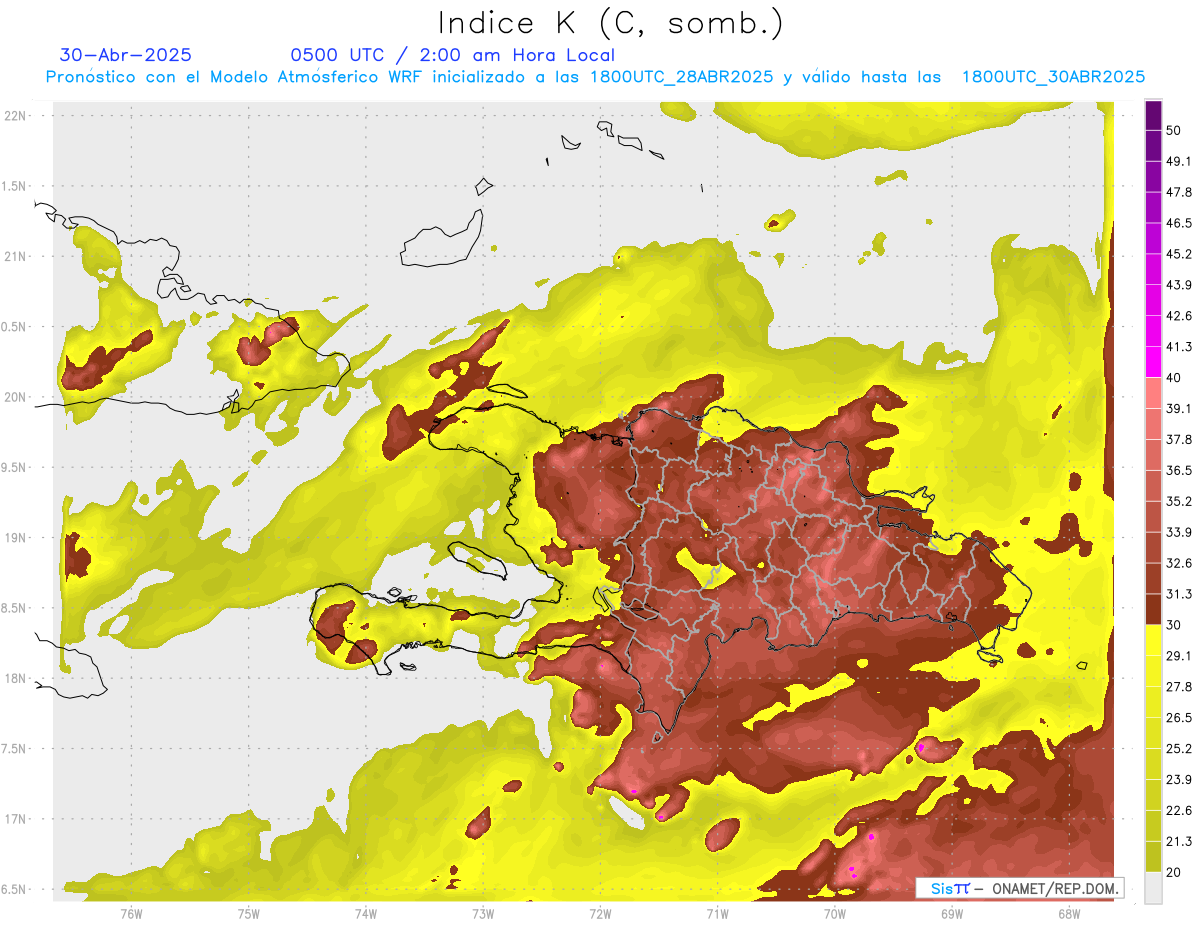Click legend value '45.2'
Image resolution: width=1200 pixels, height=927 pixels.
pyautogui.click(x=1179, y=254)
